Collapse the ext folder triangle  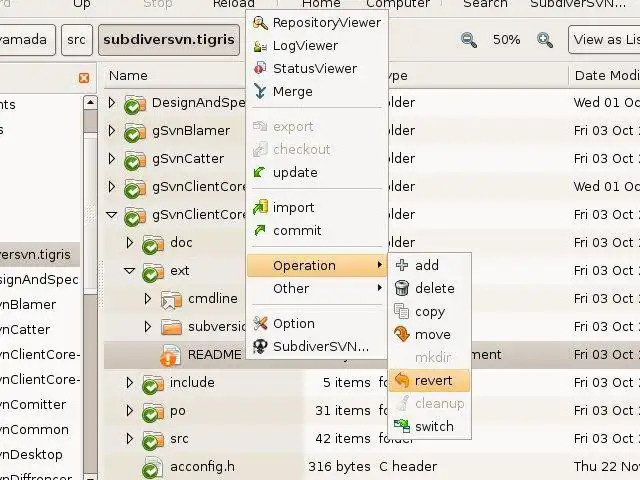(129, 271)
